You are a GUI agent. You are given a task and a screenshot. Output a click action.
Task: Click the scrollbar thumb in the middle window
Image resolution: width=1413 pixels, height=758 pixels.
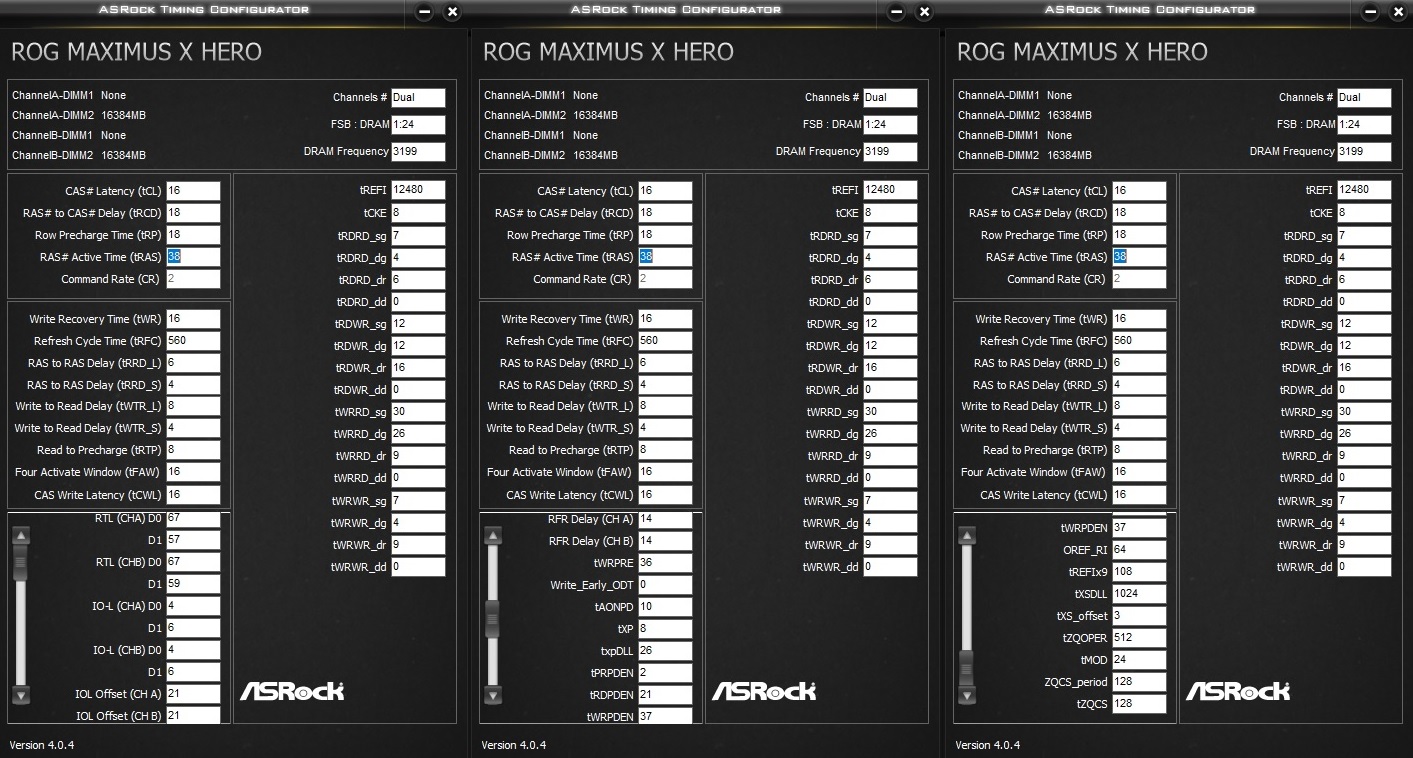492,619
